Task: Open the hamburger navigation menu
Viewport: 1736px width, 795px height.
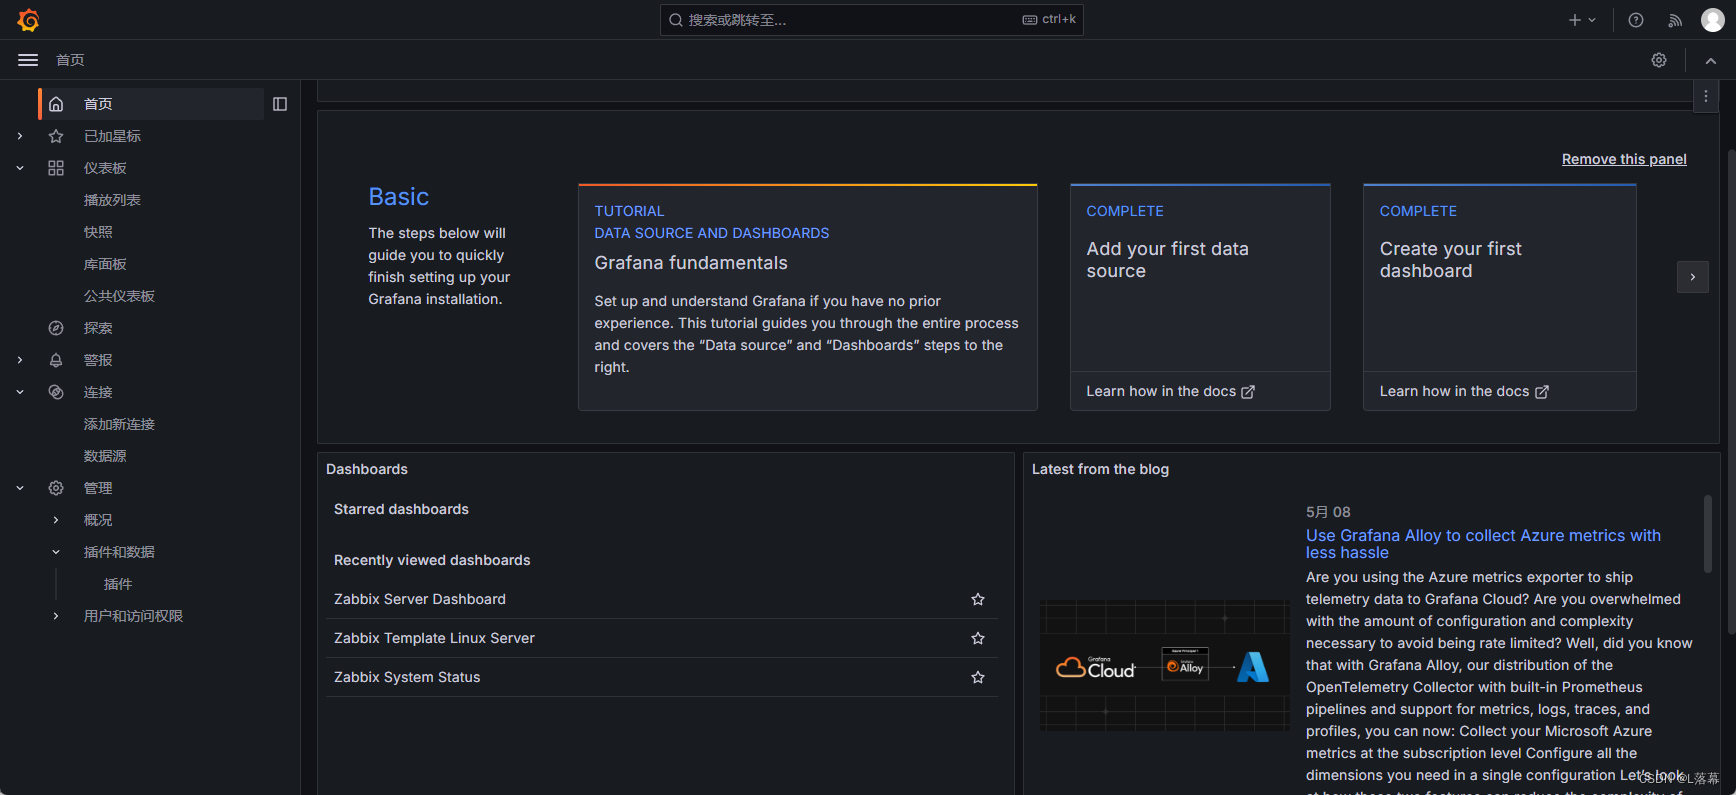Action: (x=28, y=60)
